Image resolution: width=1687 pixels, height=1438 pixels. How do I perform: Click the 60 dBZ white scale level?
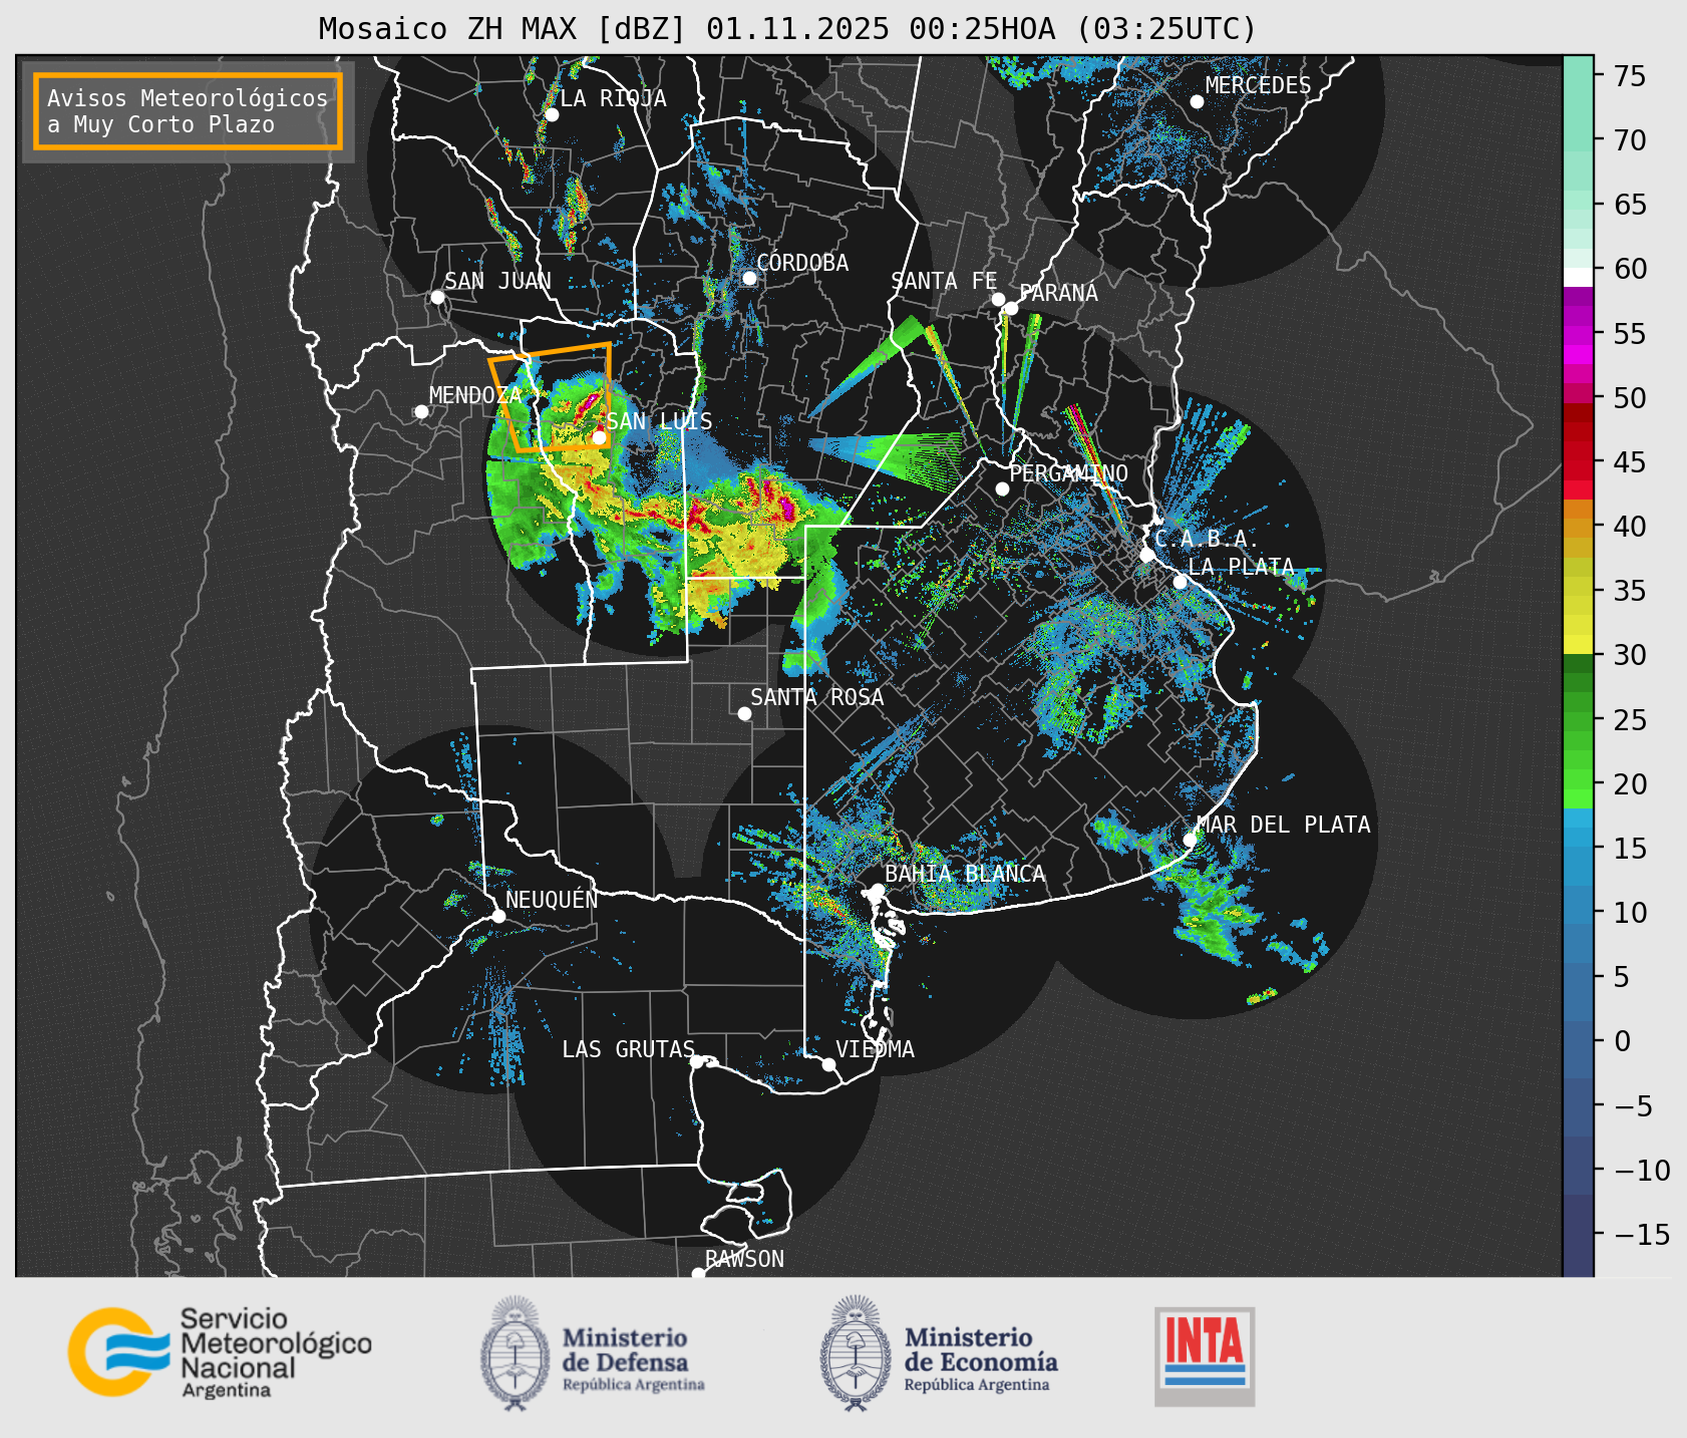tap(1578, 276)
